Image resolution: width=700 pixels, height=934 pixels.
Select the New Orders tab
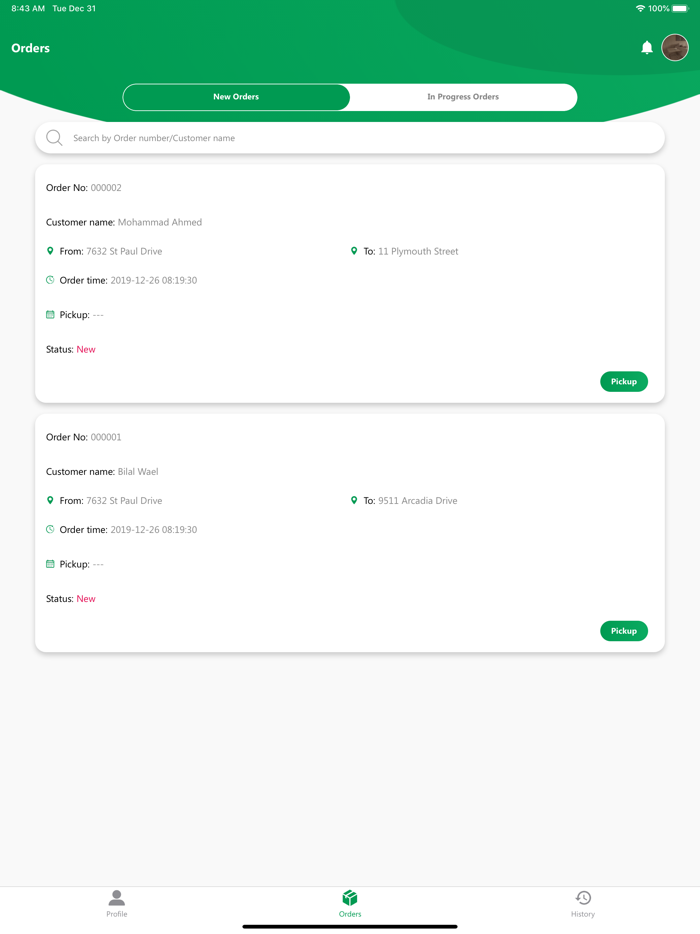(236, 97)
